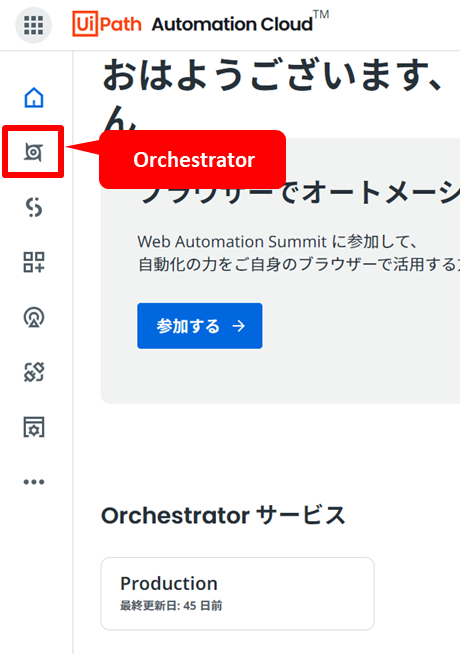The width and height of the screenshot is (460, 654).
Task: Open the app launcher grid icon
Action: coord(33,25)
